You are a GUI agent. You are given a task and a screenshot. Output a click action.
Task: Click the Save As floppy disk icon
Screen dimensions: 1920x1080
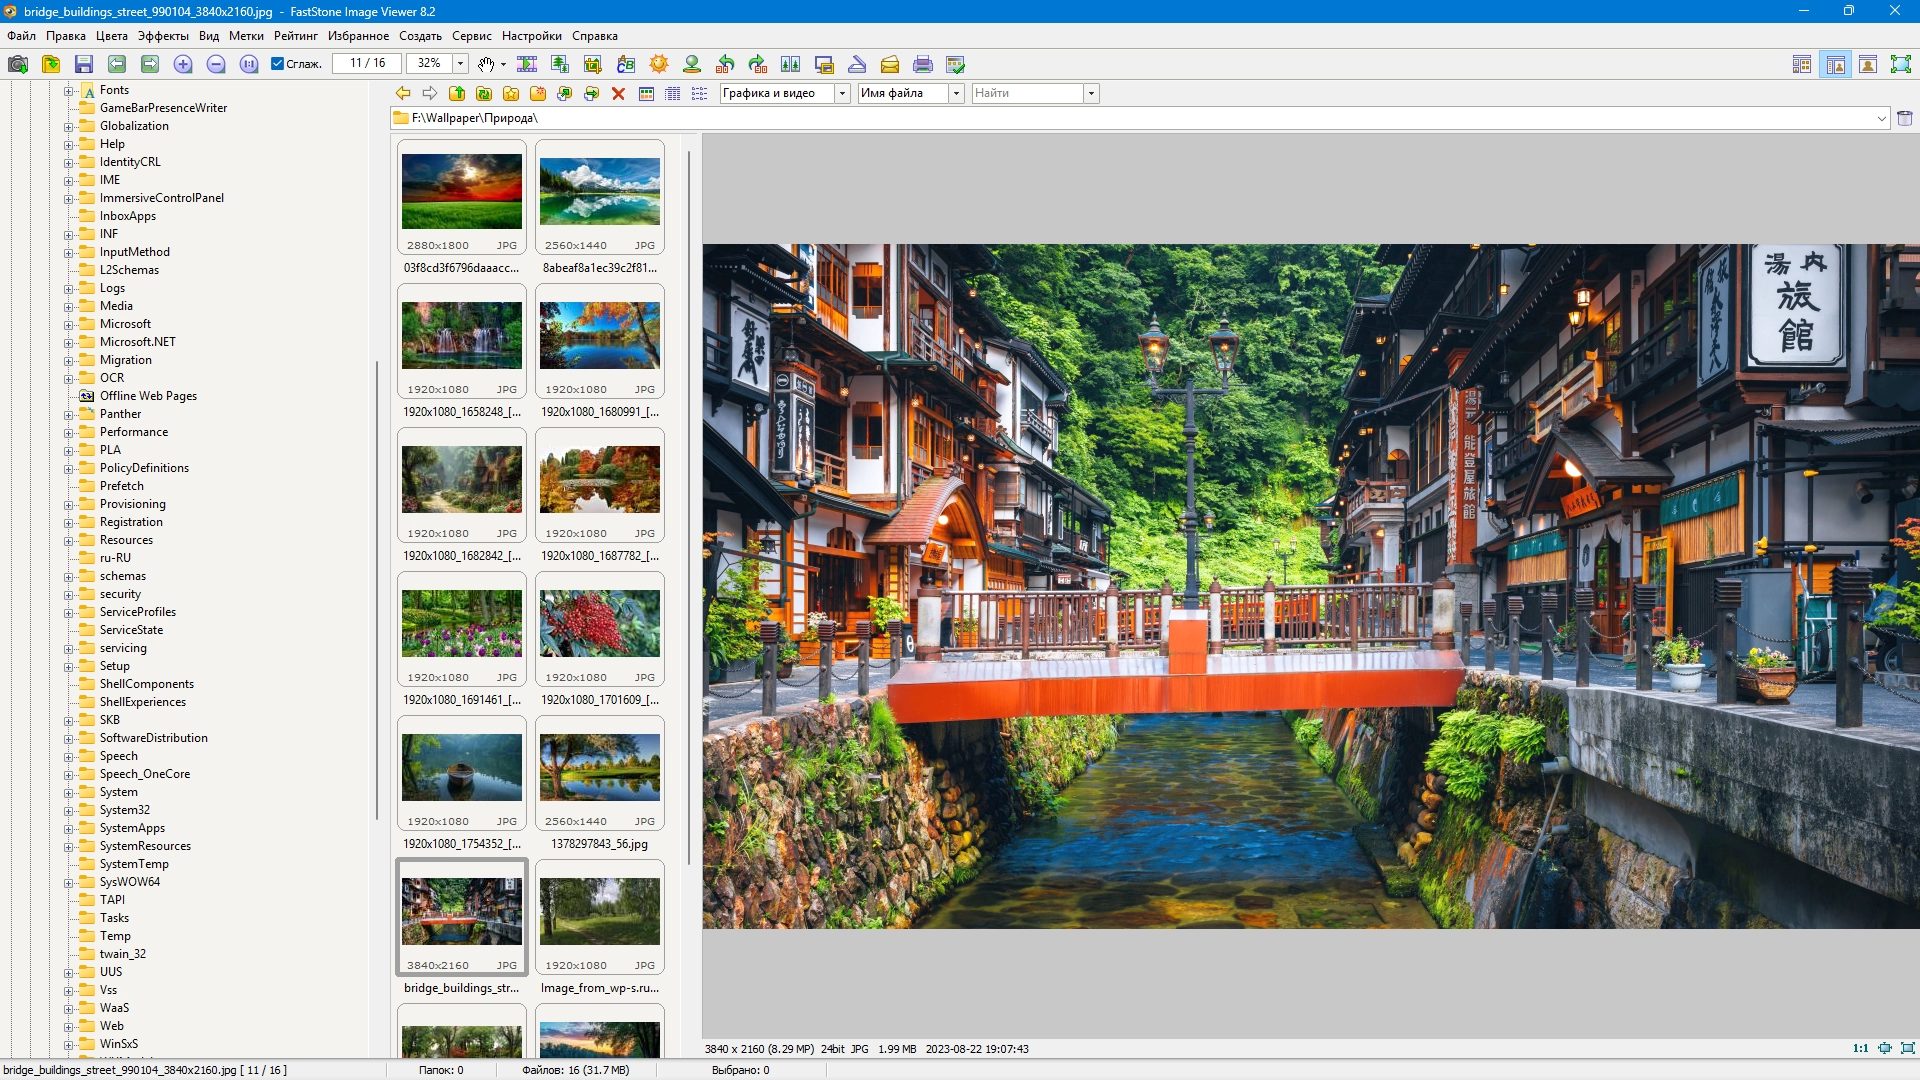pos(84,64)
